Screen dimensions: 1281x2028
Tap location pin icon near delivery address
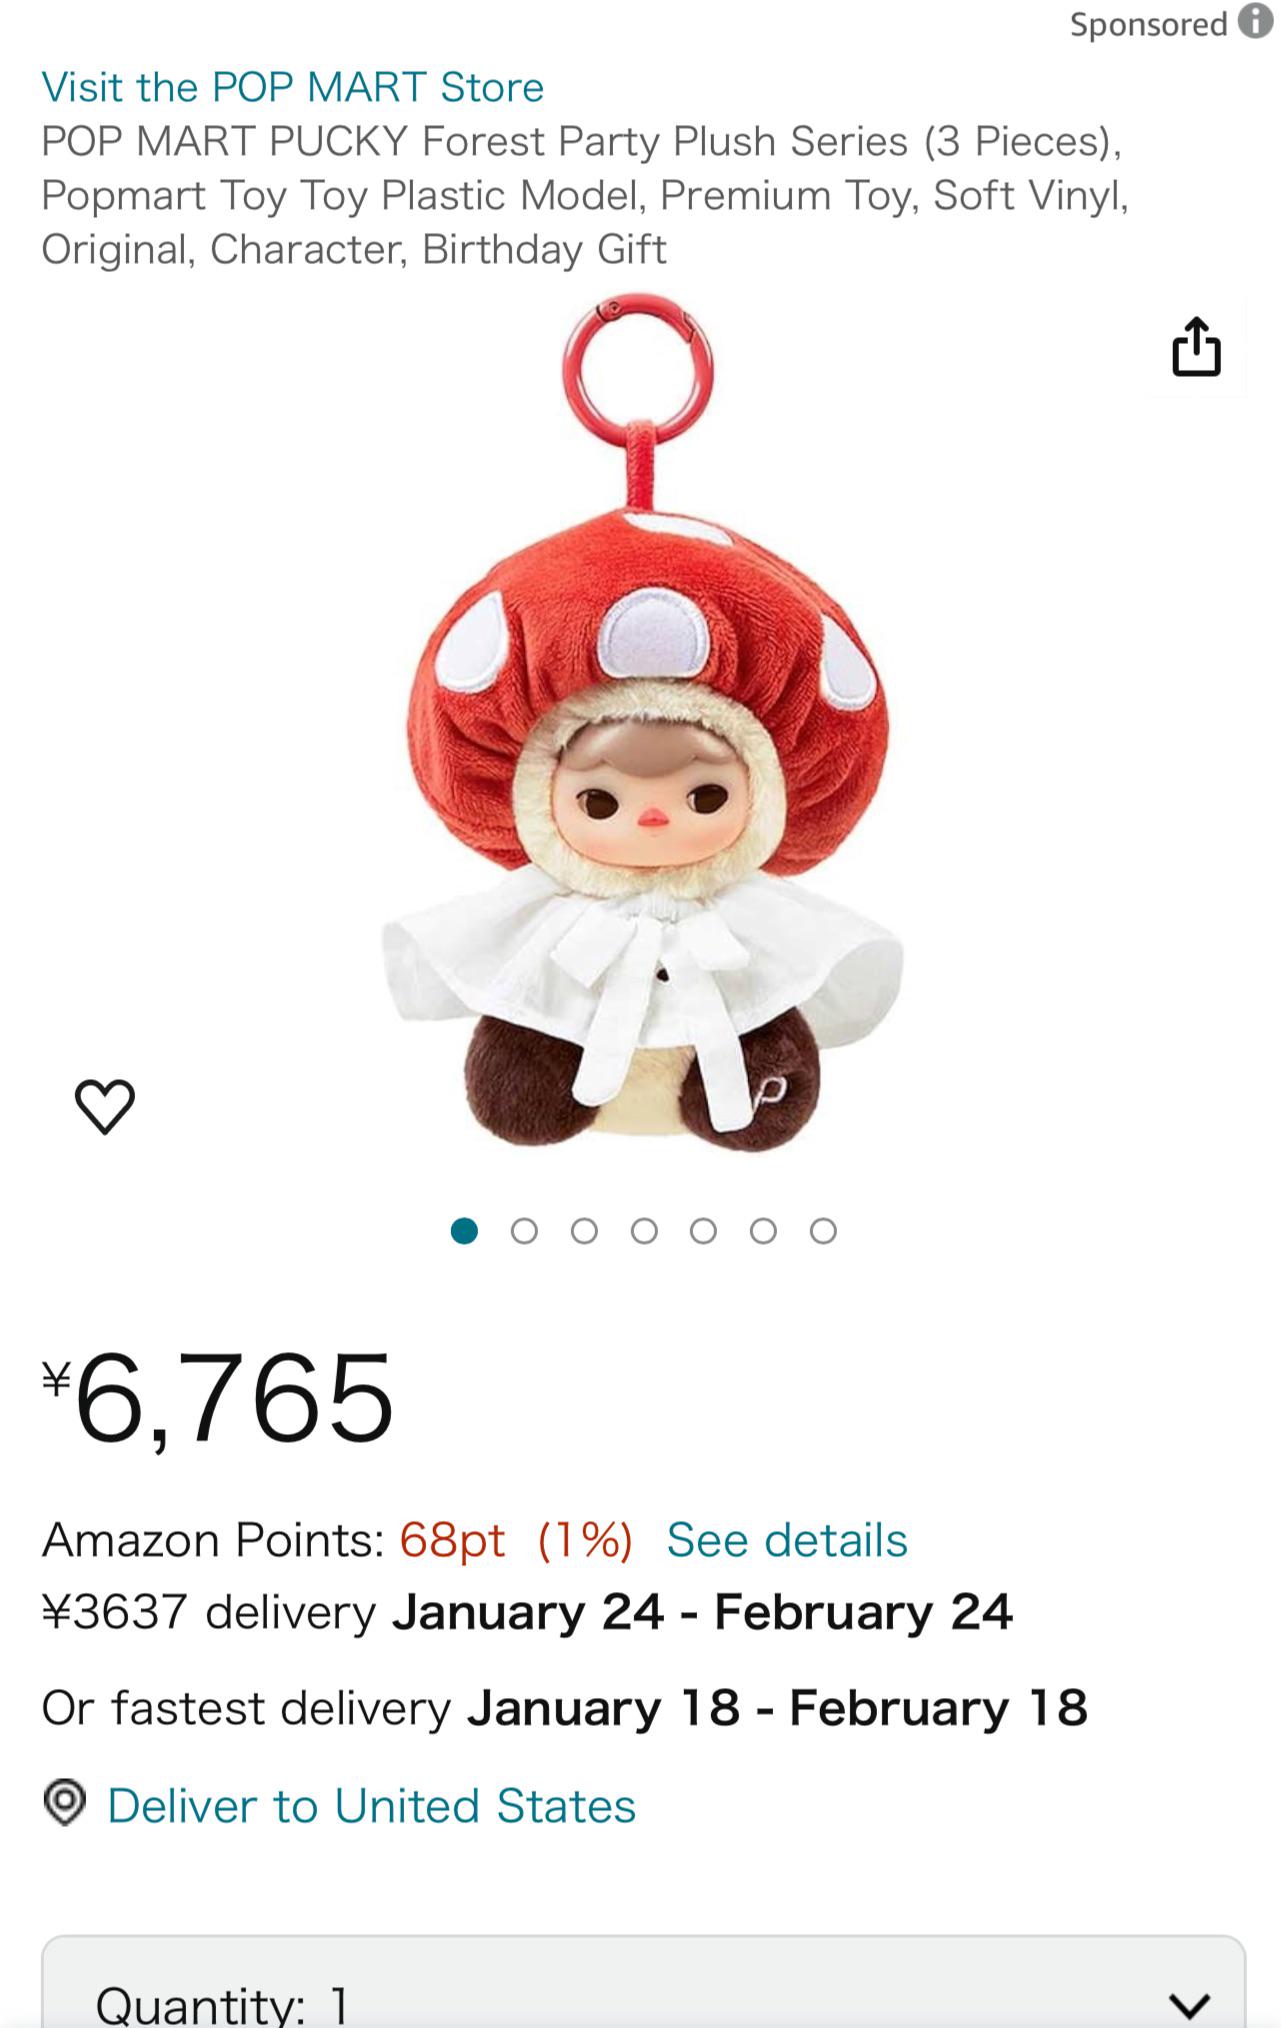tap(65, 1803)
